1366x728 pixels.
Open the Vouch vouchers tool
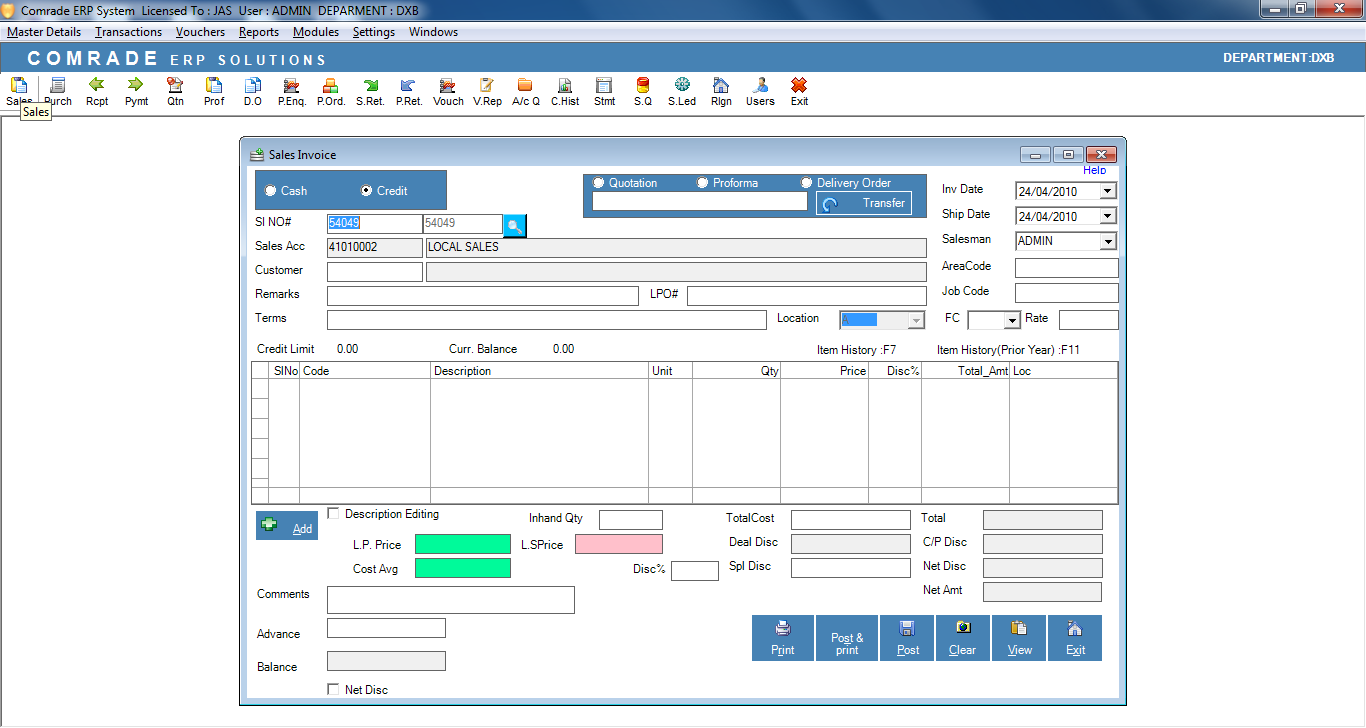click(447, 92)
